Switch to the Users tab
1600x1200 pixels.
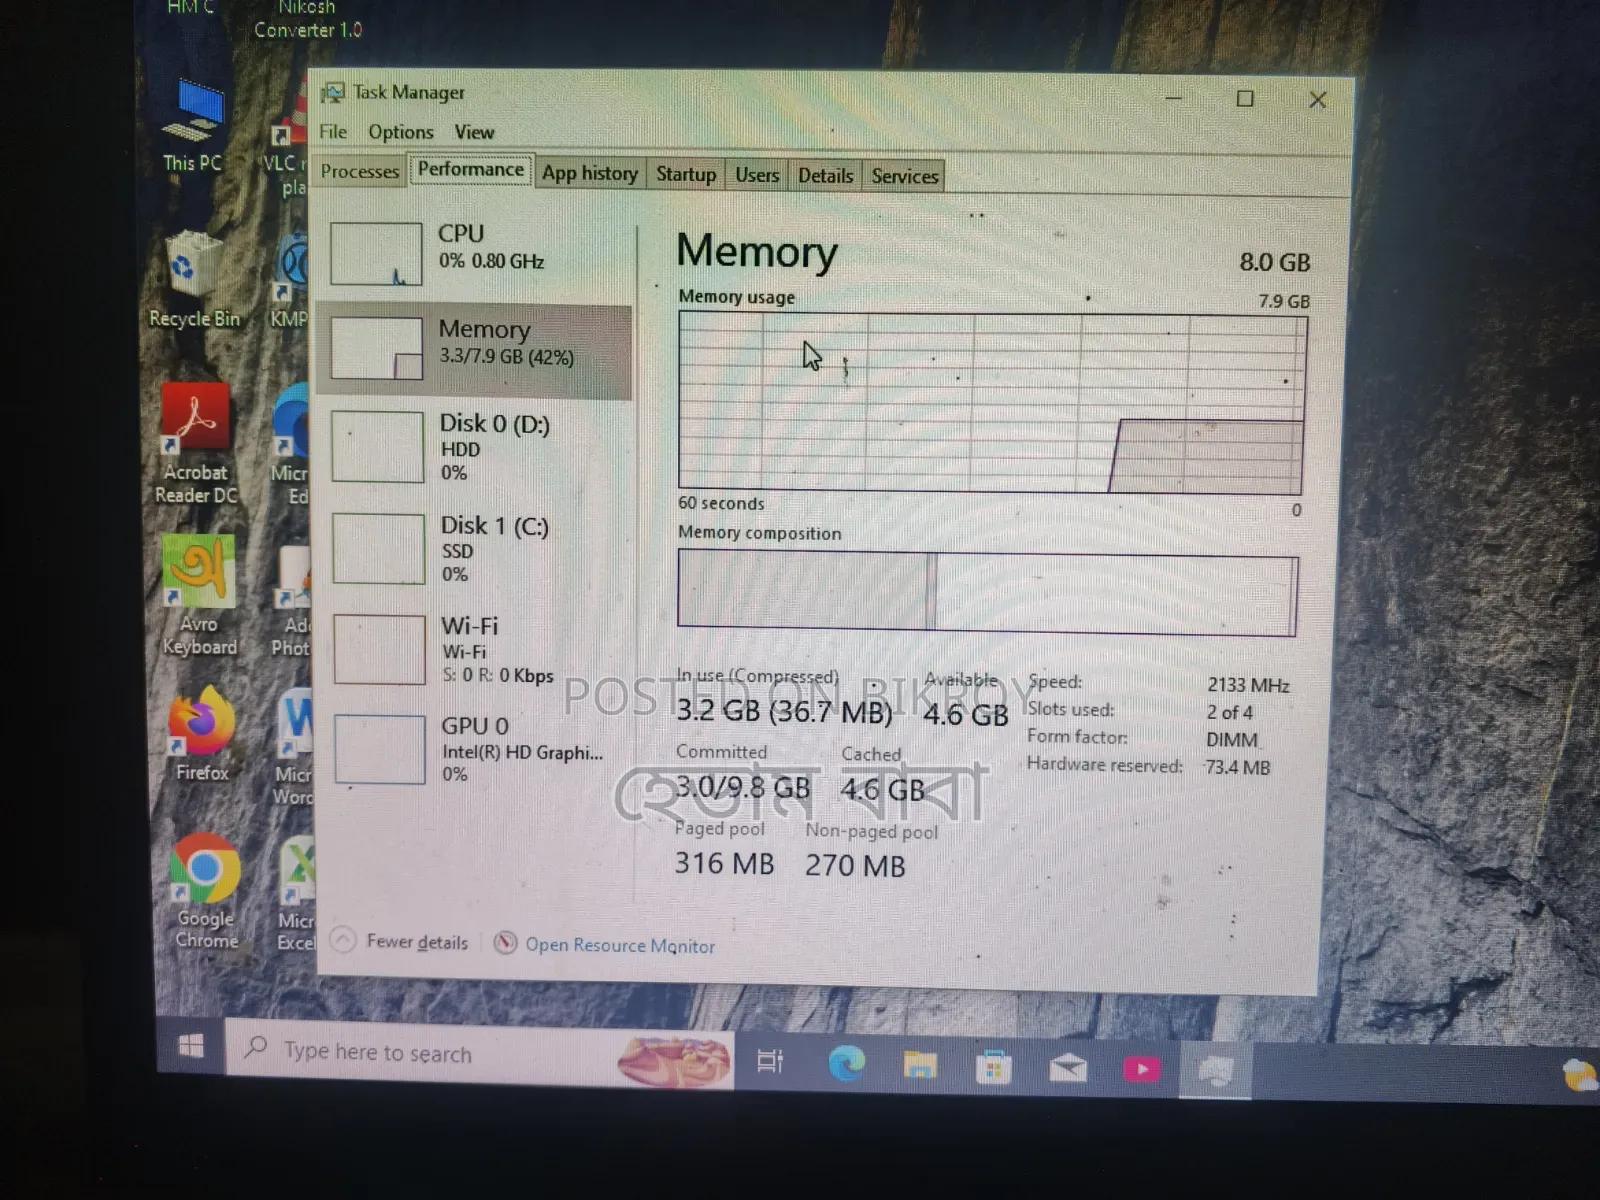(757, 175)
